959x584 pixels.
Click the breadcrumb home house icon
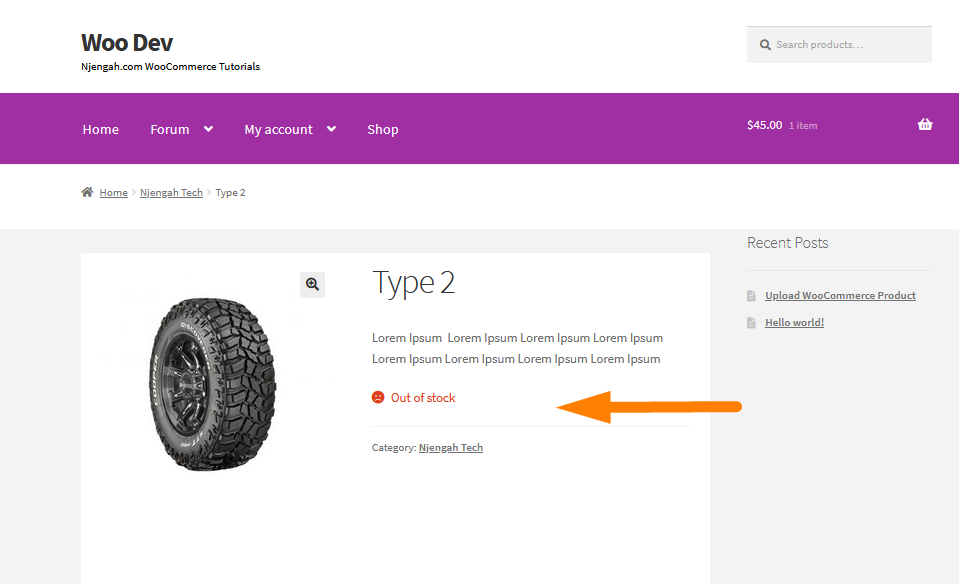tap(87, 192)
